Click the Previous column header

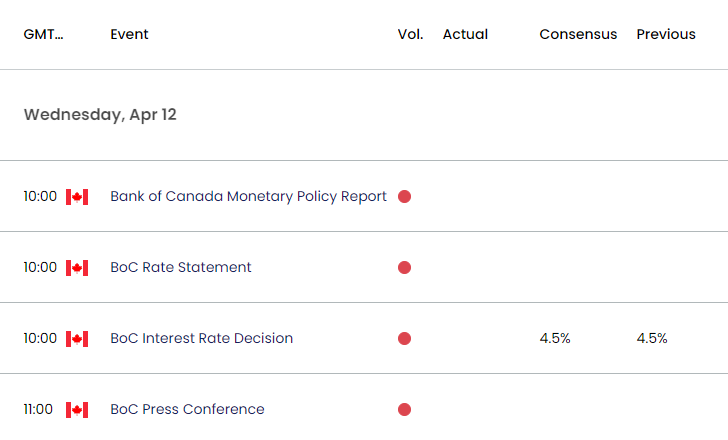[x=666, y=34]
